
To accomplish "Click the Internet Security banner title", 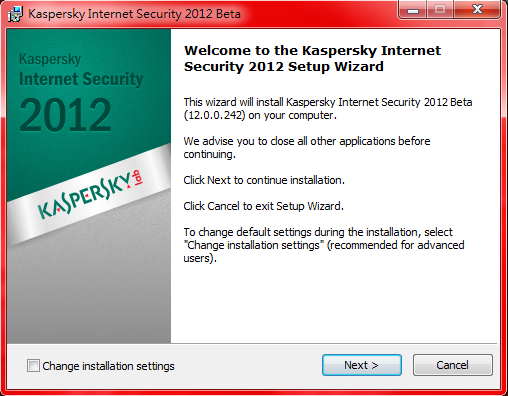I will click(x=81, y=79).
